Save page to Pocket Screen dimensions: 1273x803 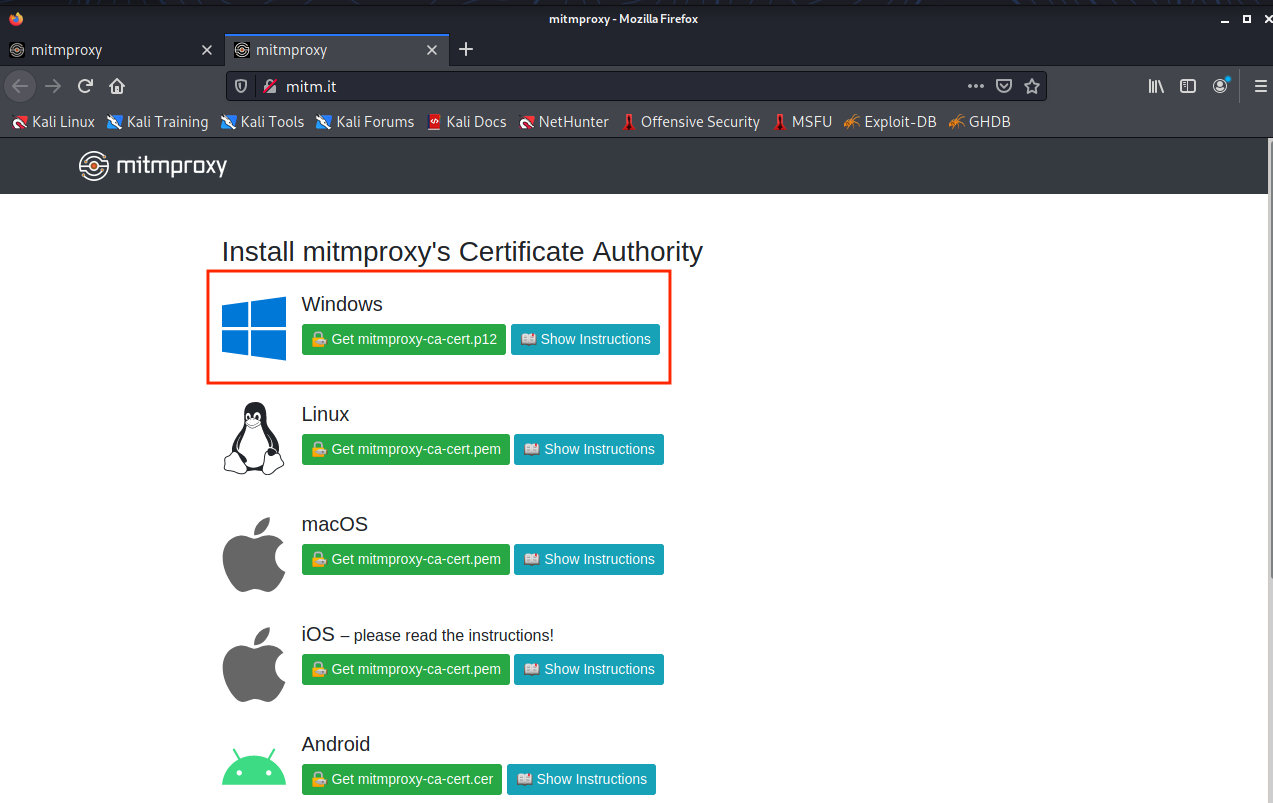pyautogui.click(x=1004, y=87)
